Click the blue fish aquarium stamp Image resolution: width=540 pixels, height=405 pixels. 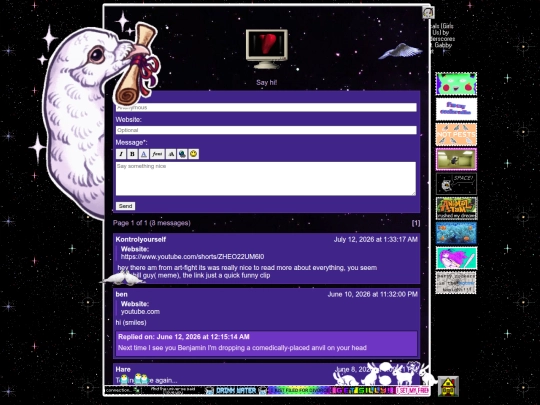[456, 233]
